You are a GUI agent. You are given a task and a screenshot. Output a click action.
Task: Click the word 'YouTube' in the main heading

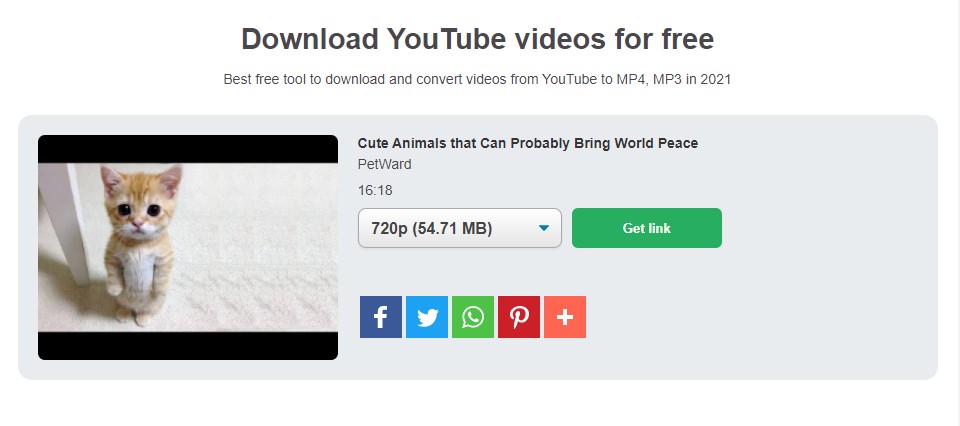(446, 39)
